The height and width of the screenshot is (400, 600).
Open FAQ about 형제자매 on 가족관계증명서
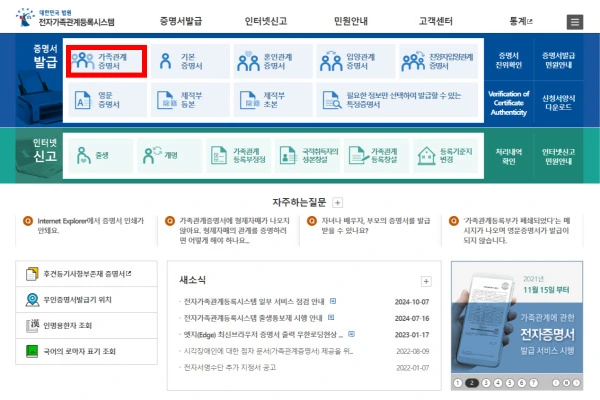pos(234,230)
